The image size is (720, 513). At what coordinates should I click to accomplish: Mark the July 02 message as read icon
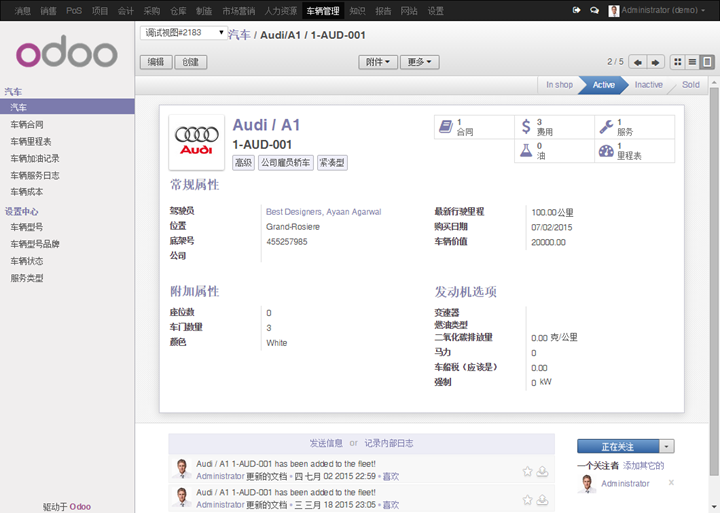(x=542, y=471)
